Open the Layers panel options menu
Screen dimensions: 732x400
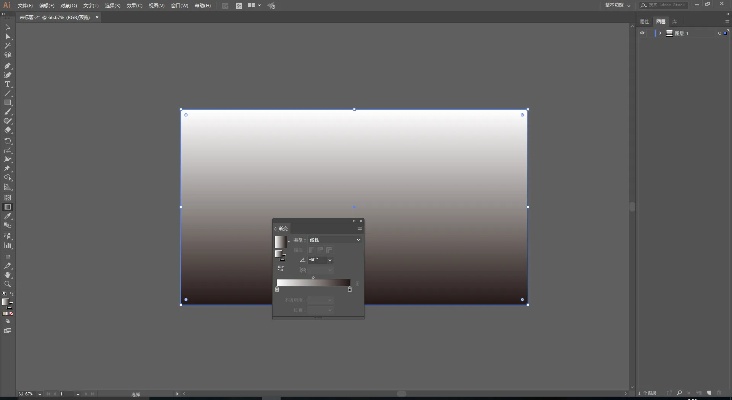click(x=727, y=21)
